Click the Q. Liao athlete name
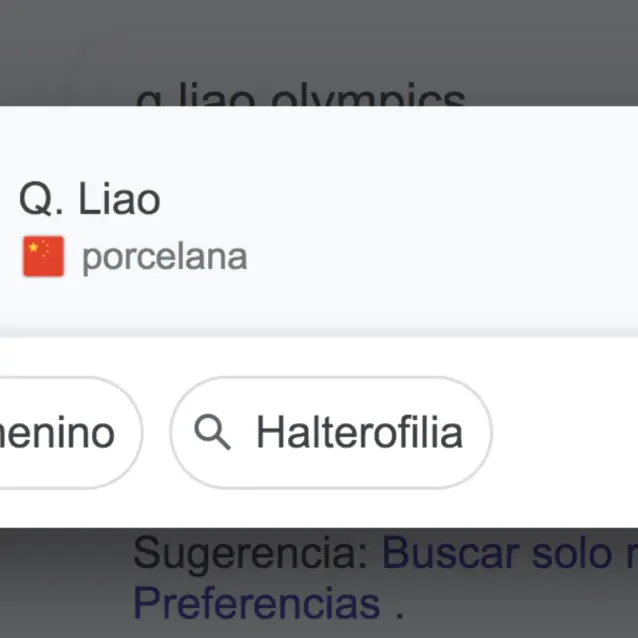Viewport: 638px width, 638px height. pyautogui.click(x=90, y=200)
